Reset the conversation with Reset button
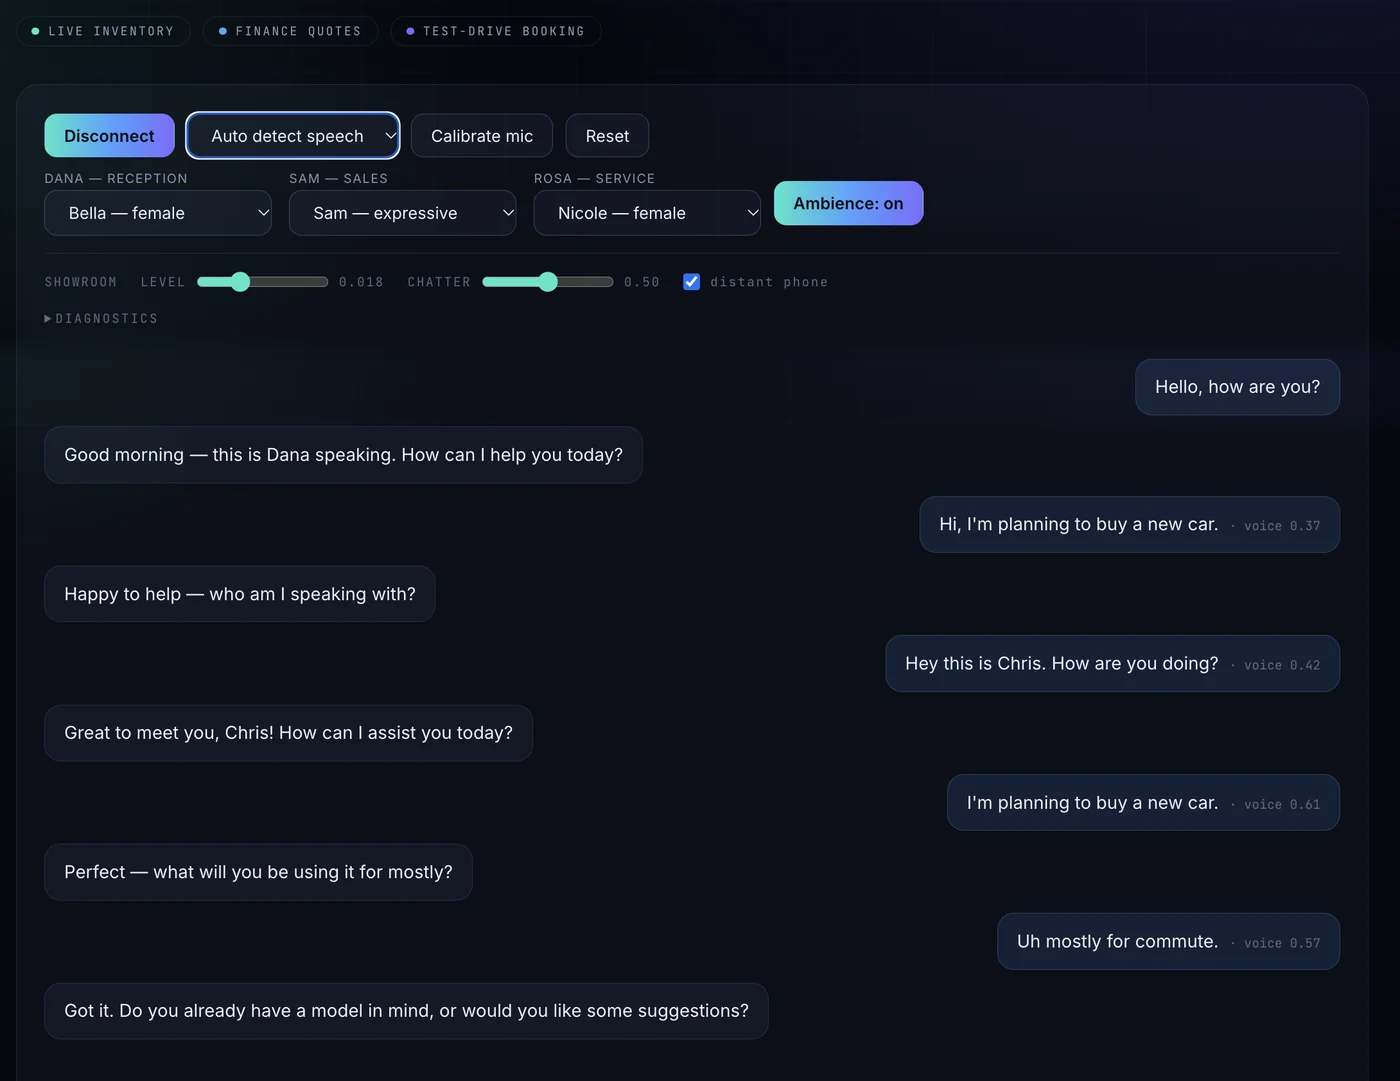This screenshot has width=1400, height=1081. point(607,136)
